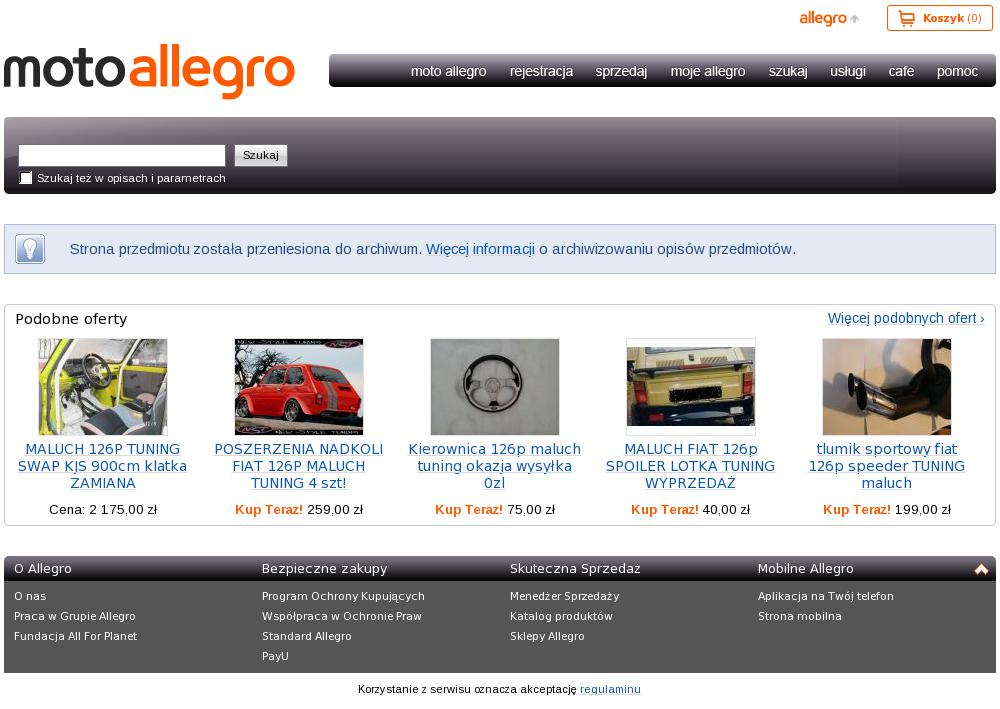1000x709 pixels.
Task: Click Kup Teraz! 40,00 zł price
Action: point(691,509)
